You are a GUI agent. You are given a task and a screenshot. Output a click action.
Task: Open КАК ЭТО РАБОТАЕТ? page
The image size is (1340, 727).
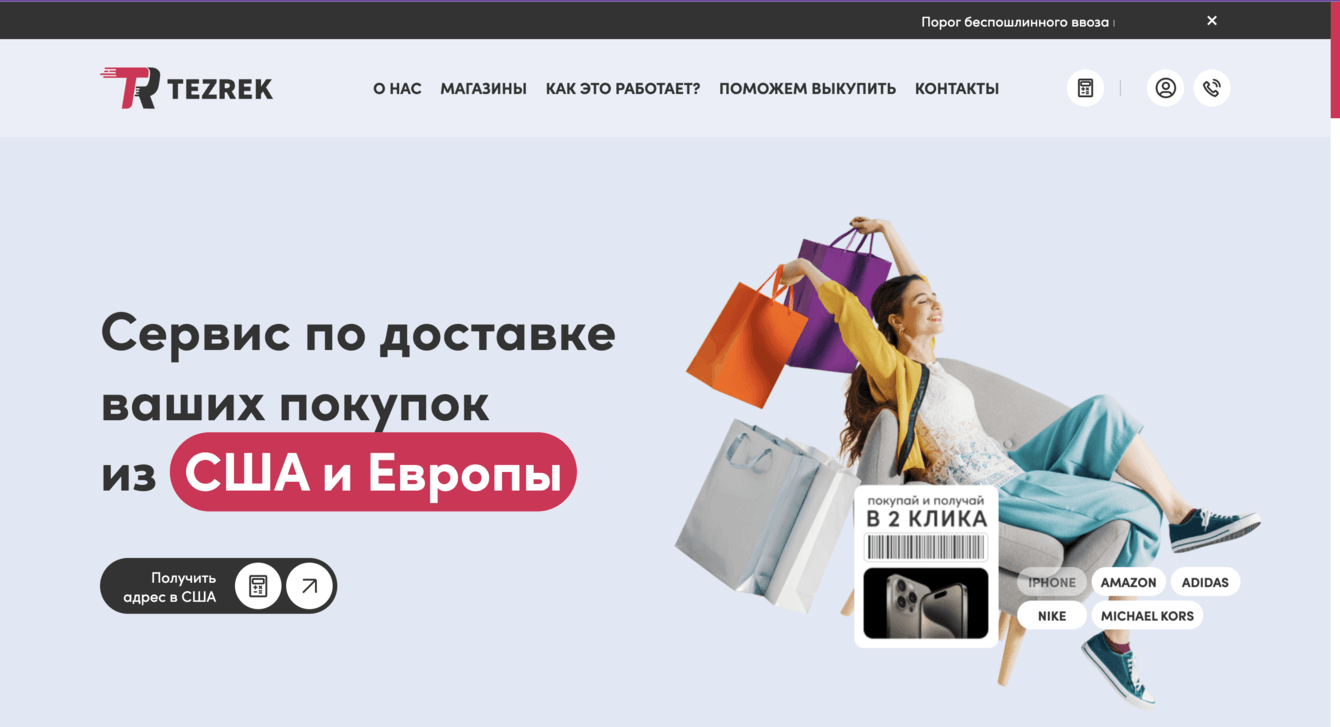point(623,88)
